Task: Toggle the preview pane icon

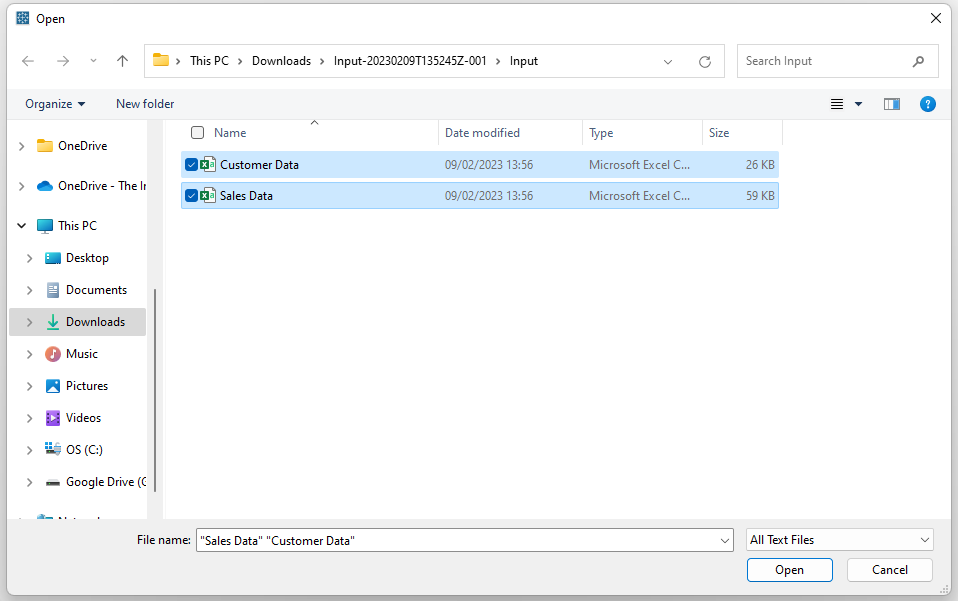Action: 891,104
